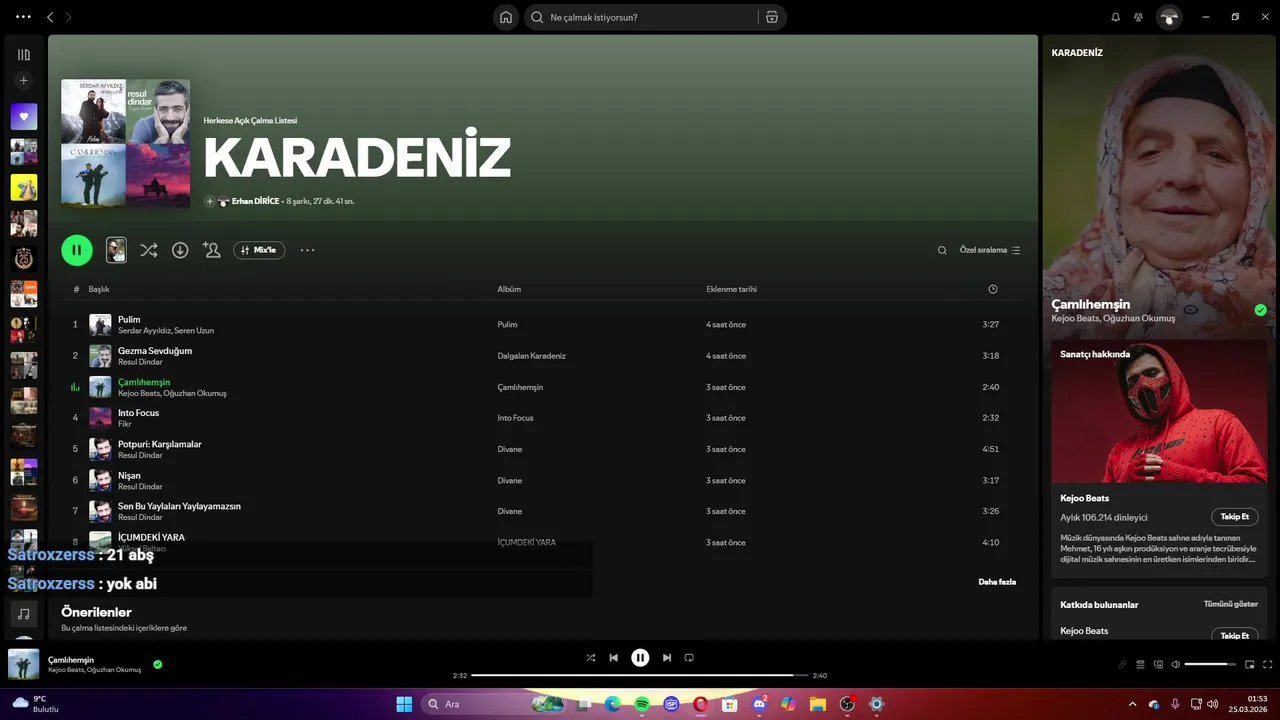1280x720 pixels.
Task: Sort by the duration clock icon
Action: click(993, 289)
